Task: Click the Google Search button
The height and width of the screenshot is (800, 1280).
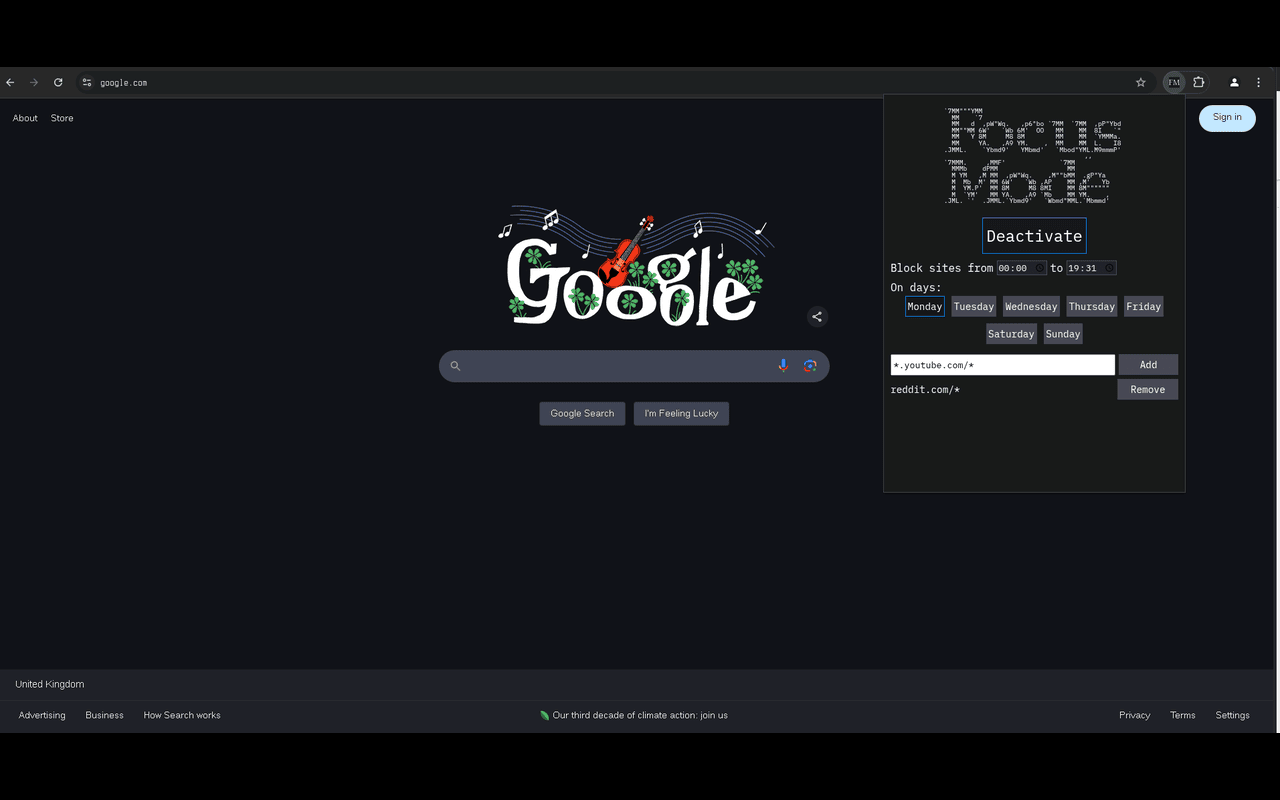Action: [x=582, y=414]
